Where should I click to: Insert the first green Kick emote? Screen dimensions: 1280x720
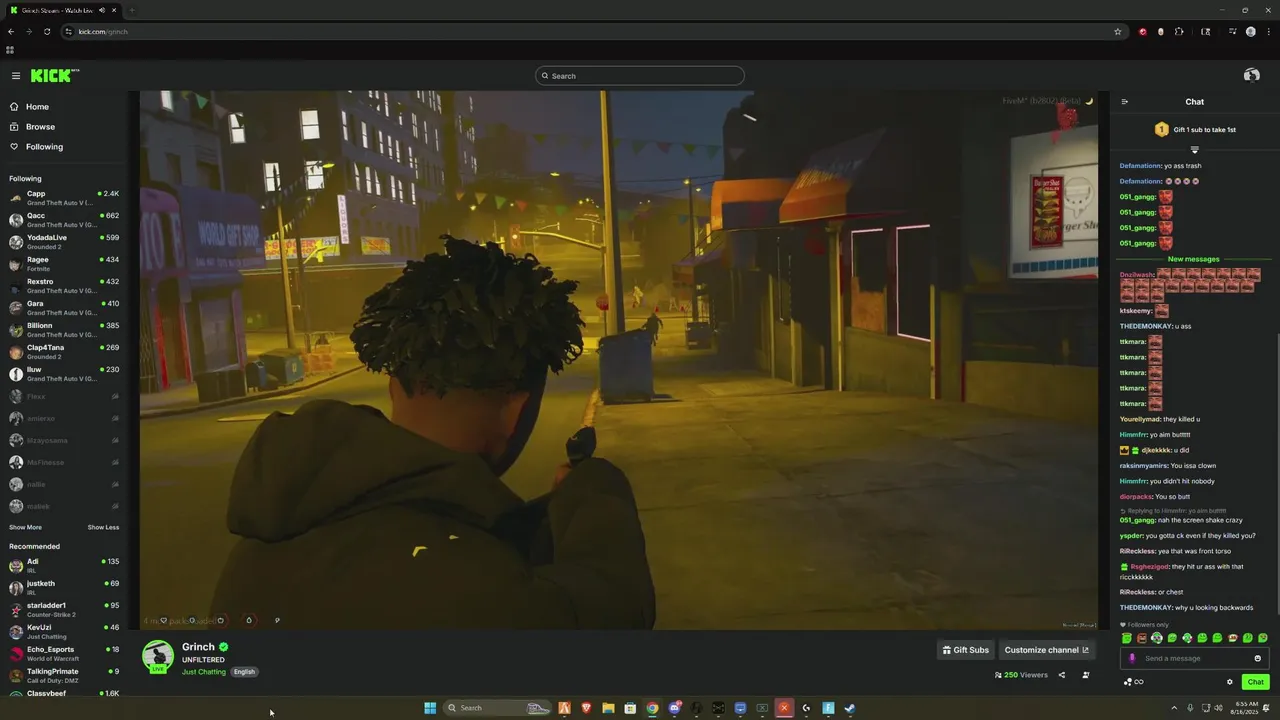(1127, 638)
